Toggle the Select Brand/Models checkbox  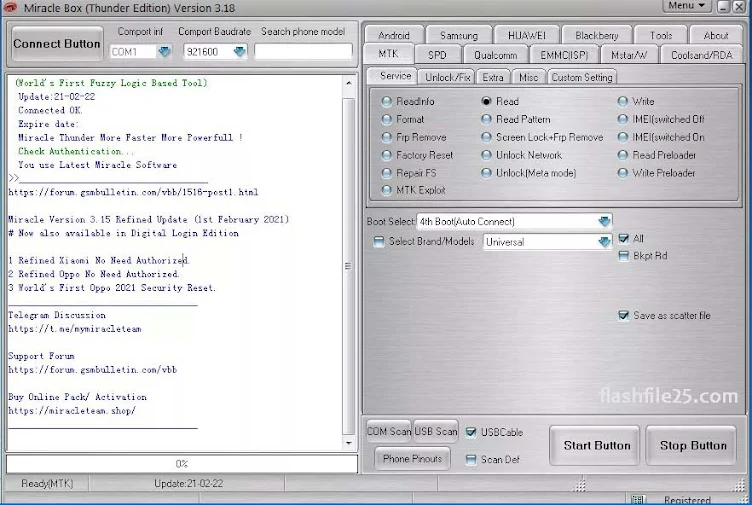[379, 241]
